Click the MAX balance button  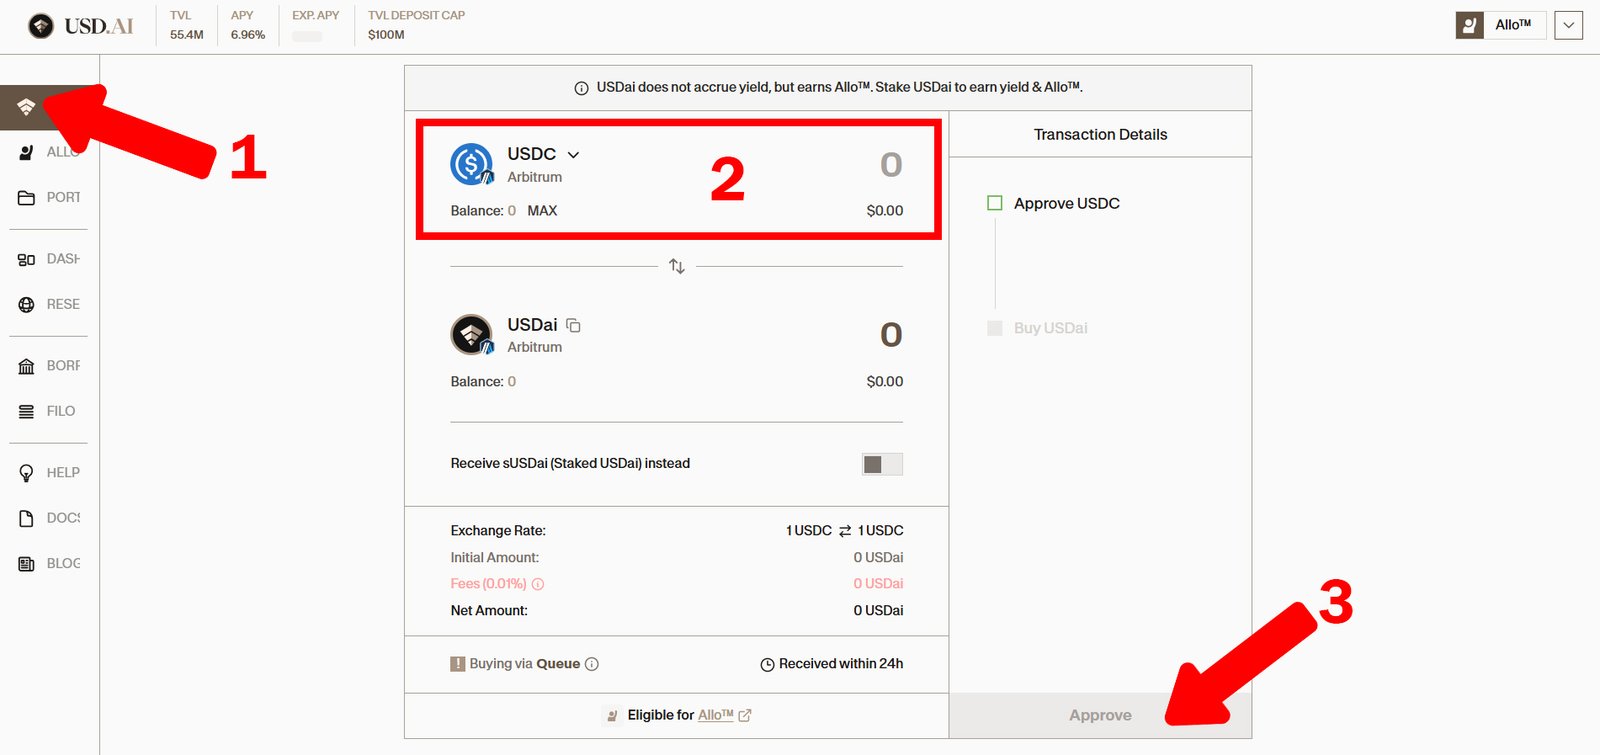(542, 211)
